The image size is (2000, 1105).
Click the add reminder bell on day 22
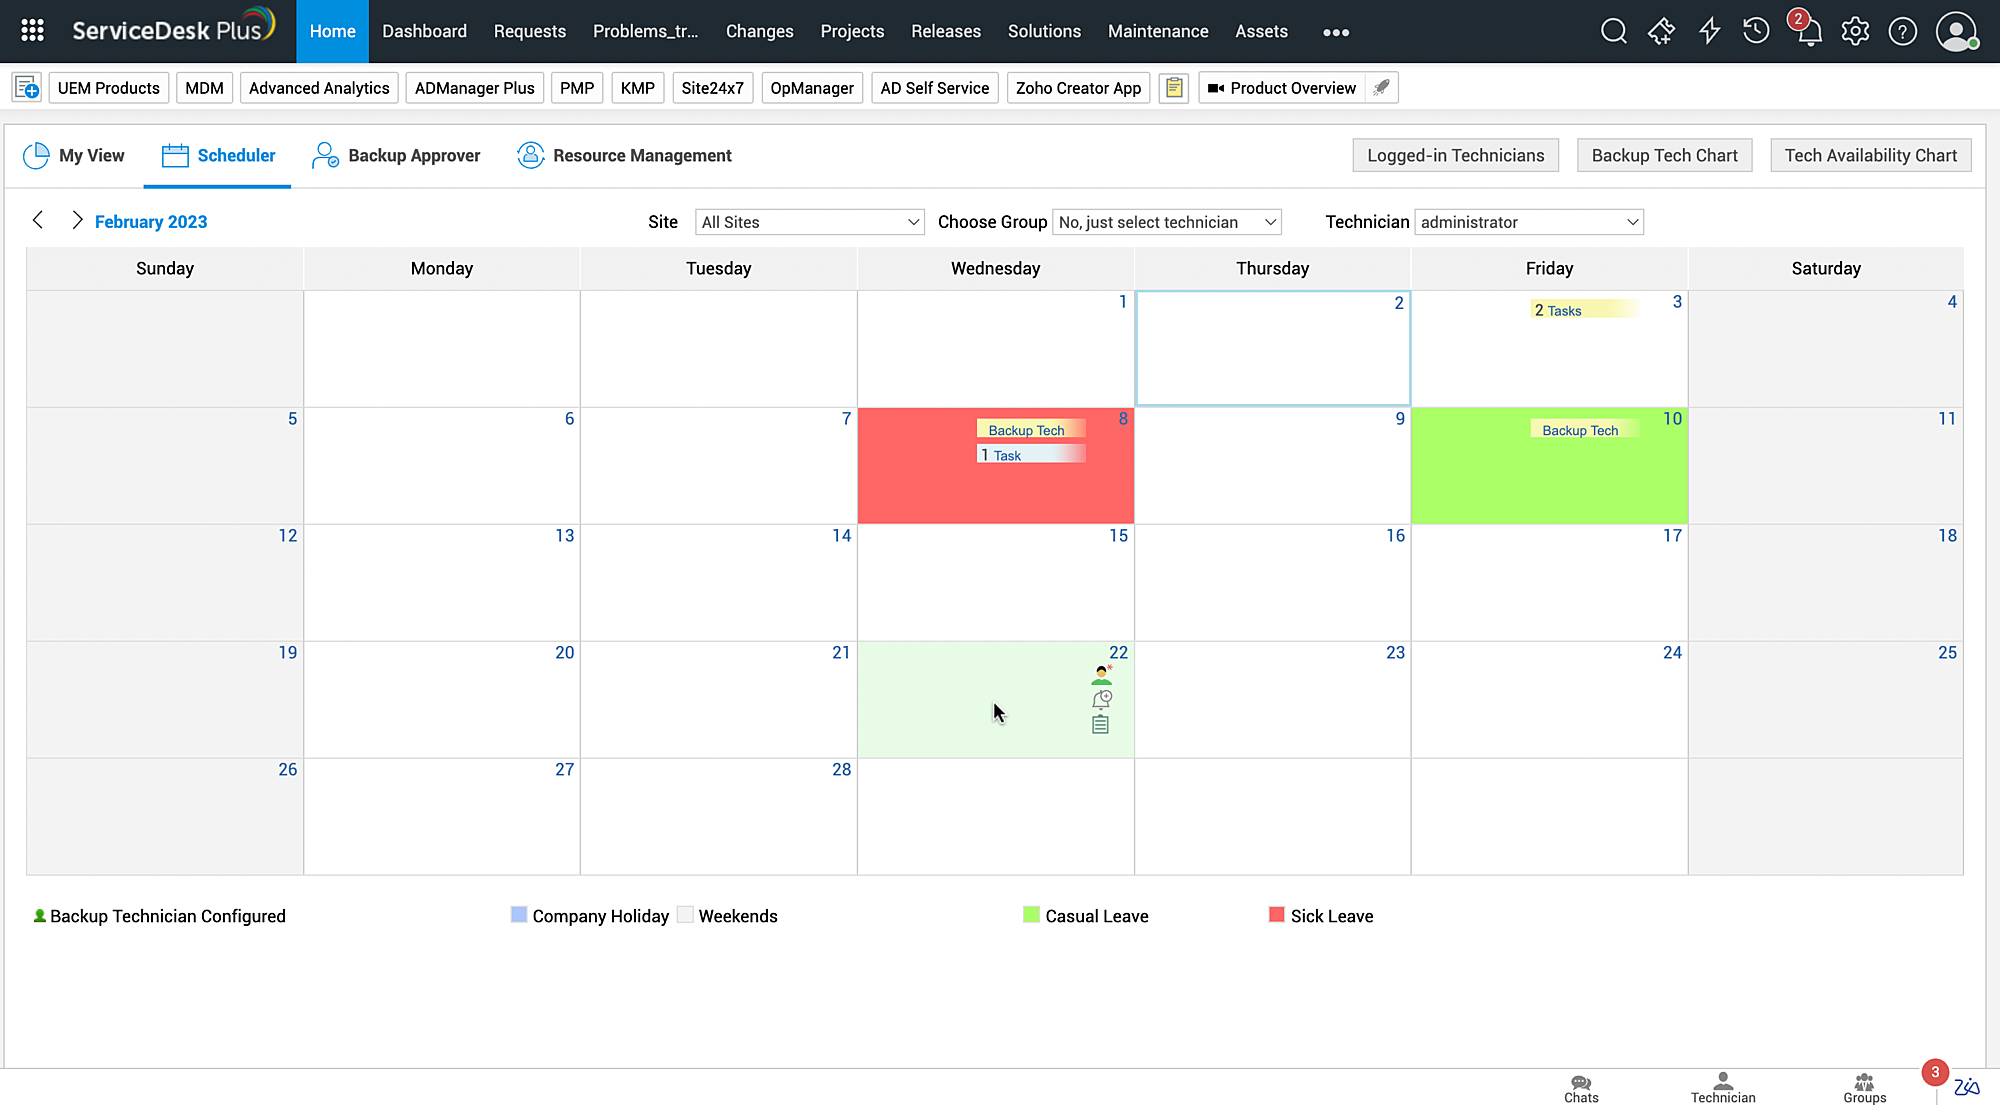pyautogui.click(x=1101, y=699)
